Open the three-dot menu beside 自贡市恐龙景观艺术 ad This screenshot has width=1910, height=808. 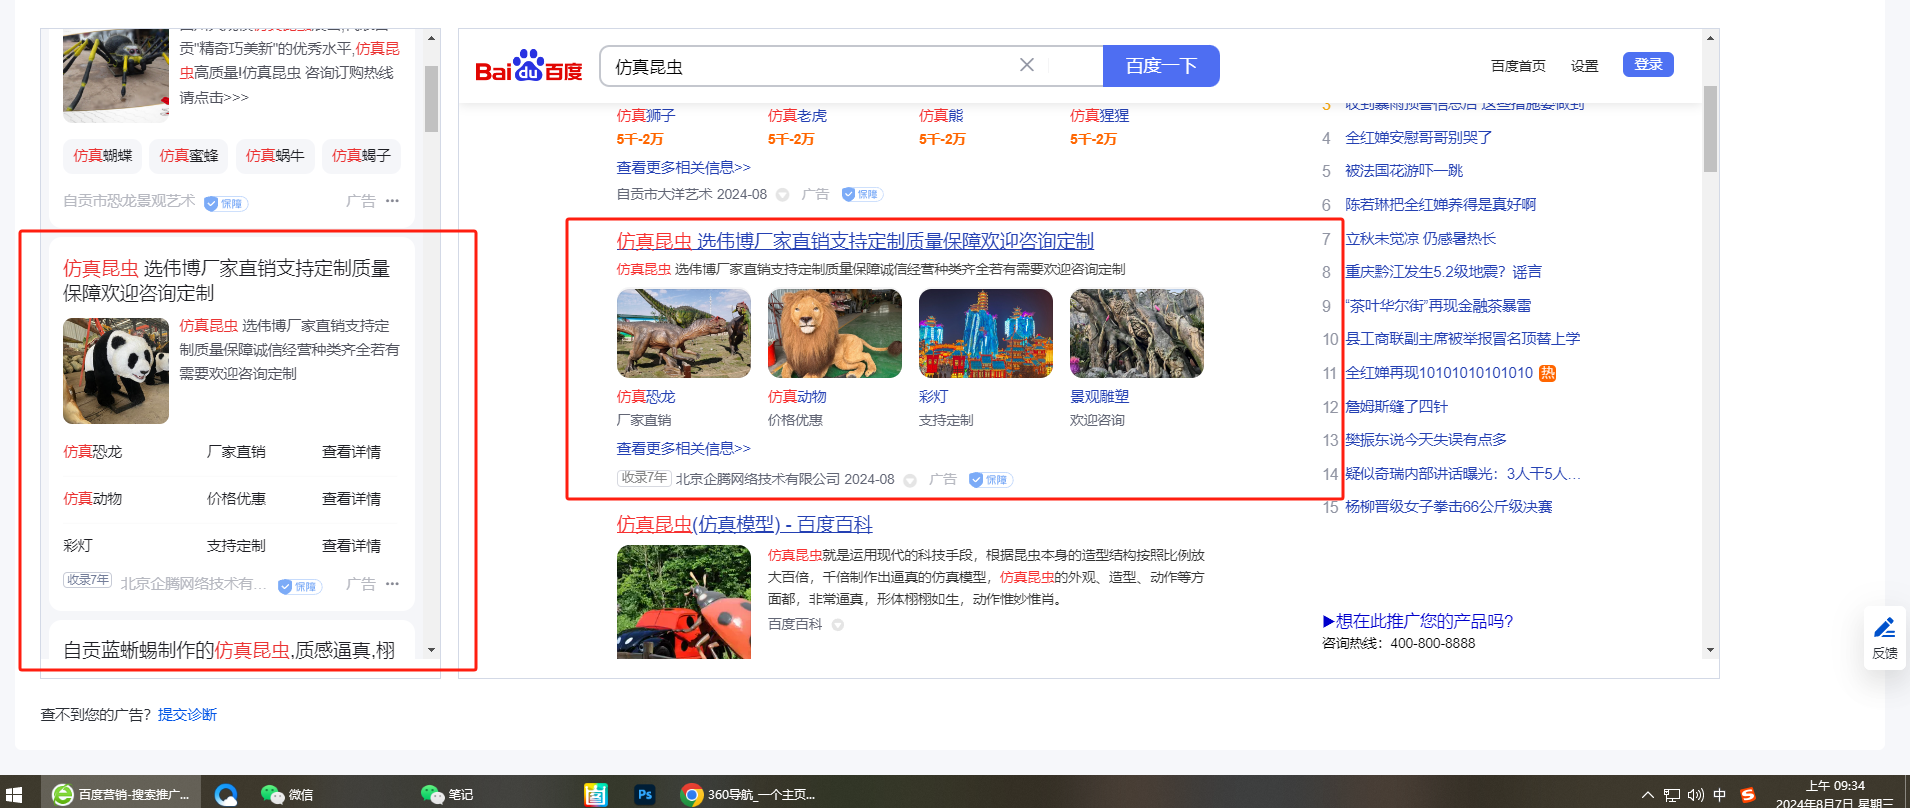point(392,201)
